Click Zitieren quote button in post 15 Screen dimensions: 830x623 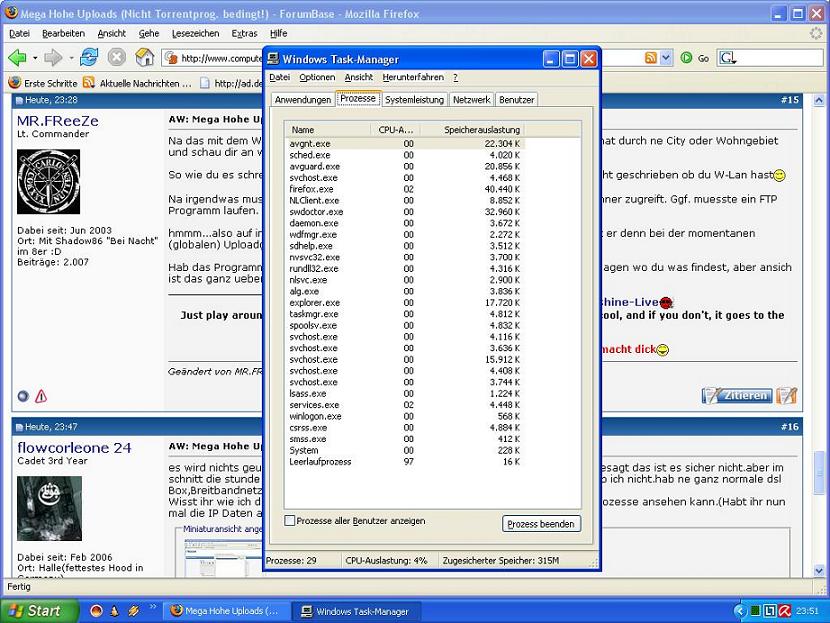coord(737,395)
